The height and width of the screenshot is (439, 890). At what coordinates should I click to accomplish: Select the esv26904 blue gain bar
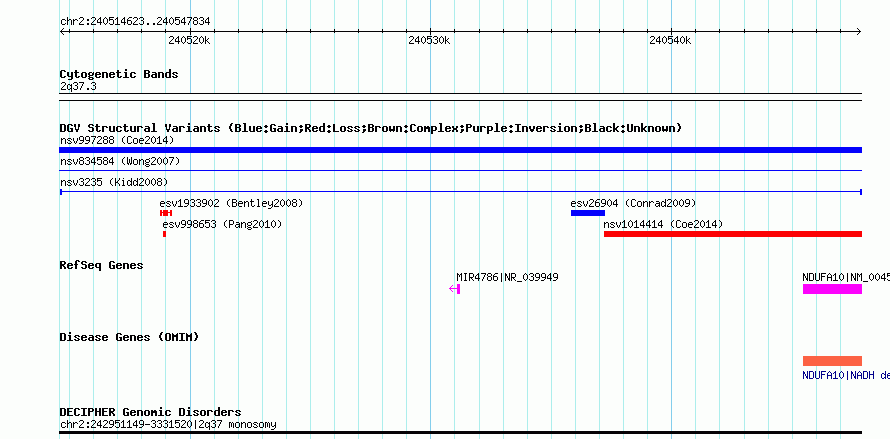coord(587,213)
